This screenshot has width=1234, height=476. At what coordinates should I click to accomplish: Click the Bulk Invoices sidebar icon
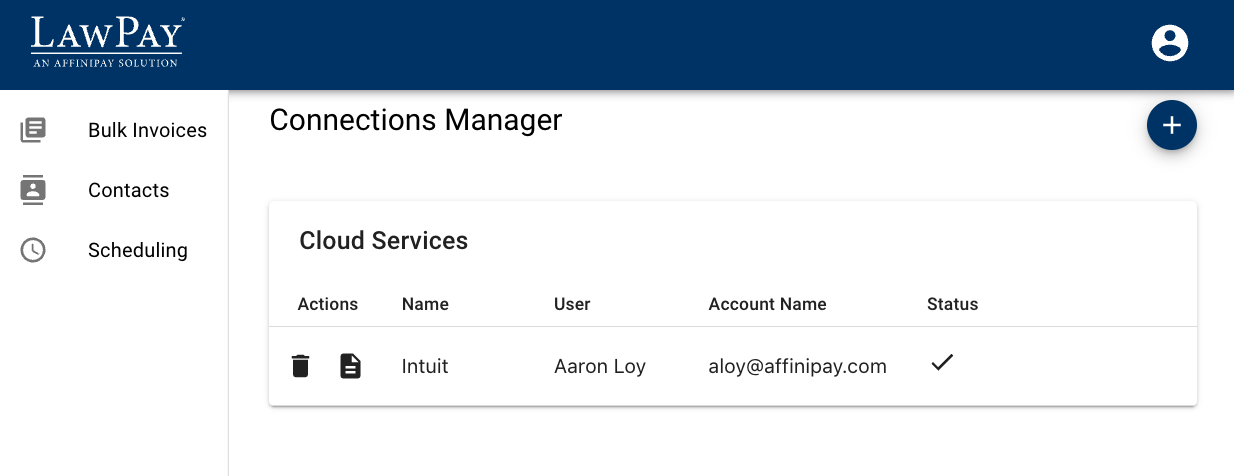[33, 130]
